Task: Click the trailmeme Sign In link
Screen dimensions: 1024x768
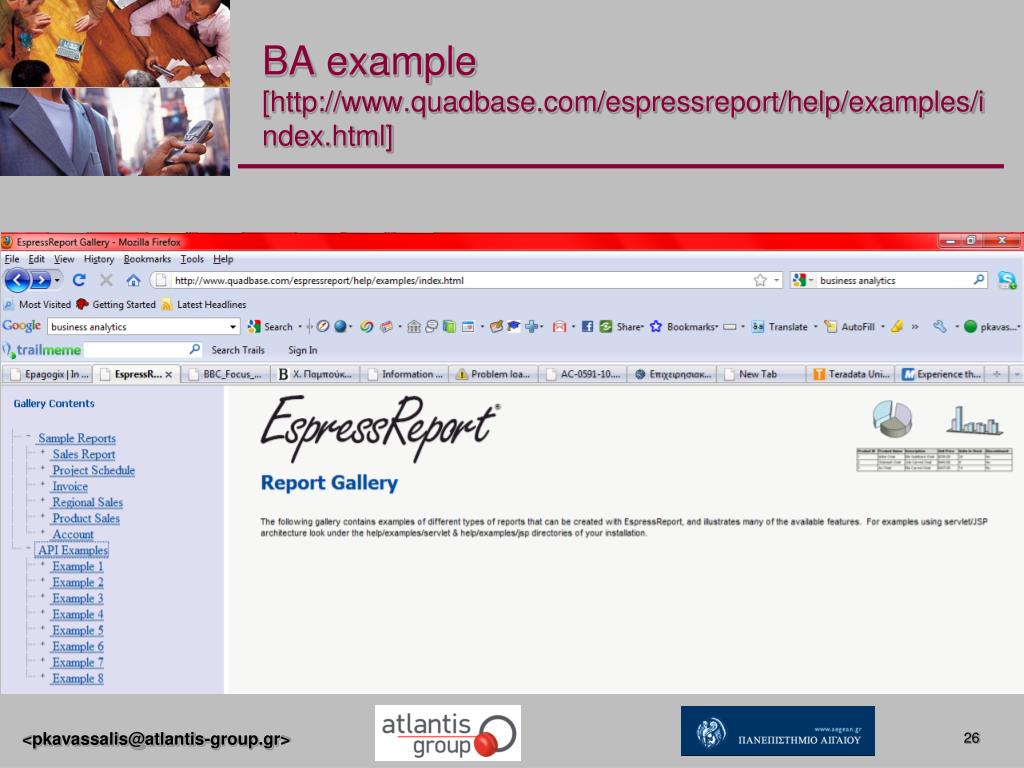Action: (x=302, y=350)
